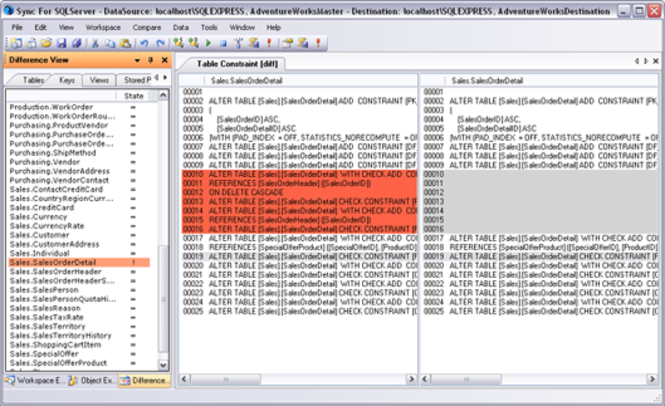Click the document tab scroll left arrow
665x406 pixels.
coord(637,61)
